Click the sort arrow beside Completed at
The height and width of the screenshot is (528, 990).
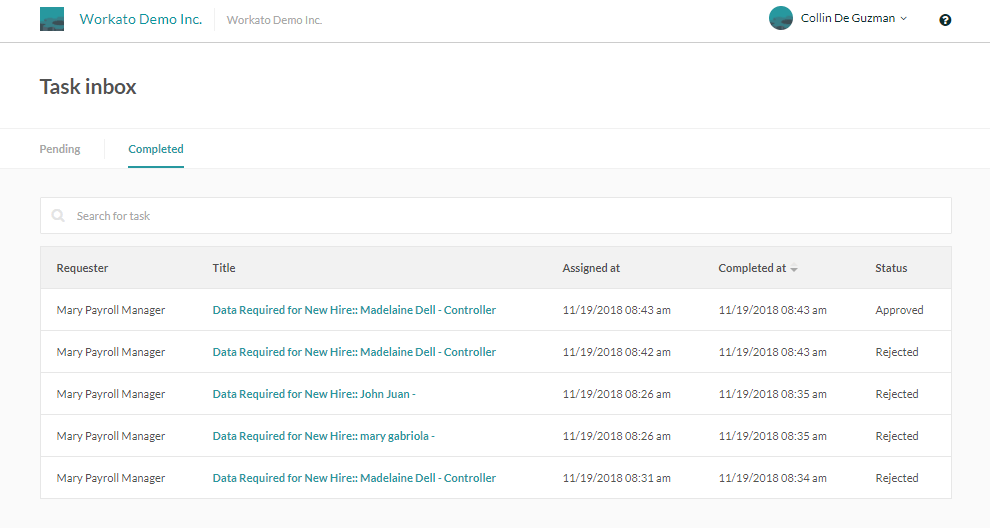(794, 269)
